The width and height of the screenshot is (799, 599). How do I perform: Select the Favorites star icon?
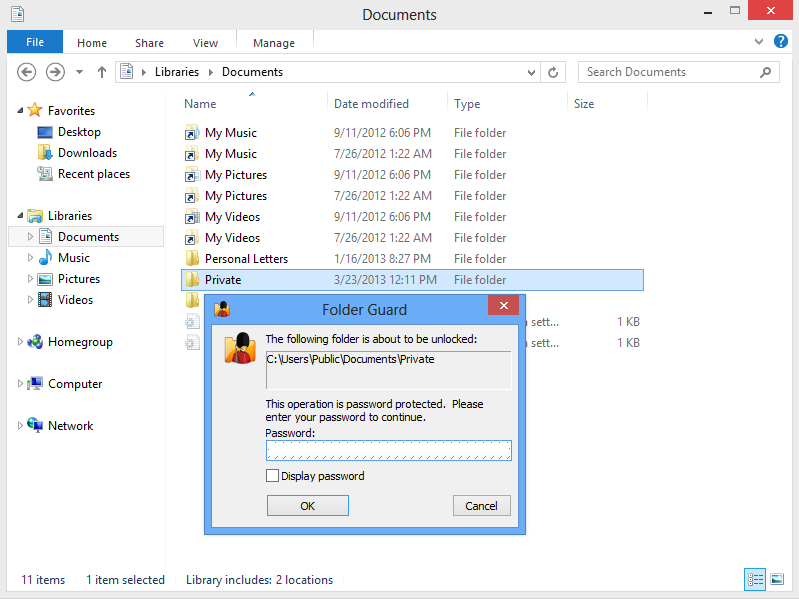coord(35,110)
